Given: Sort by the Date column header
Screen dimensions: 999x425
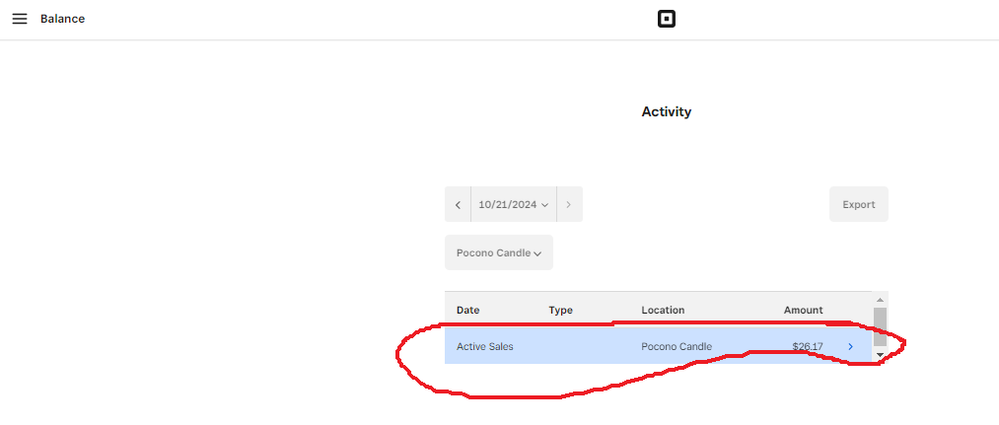Looking at the screenshot, I should pyautogui.click(x=468, y=310).
